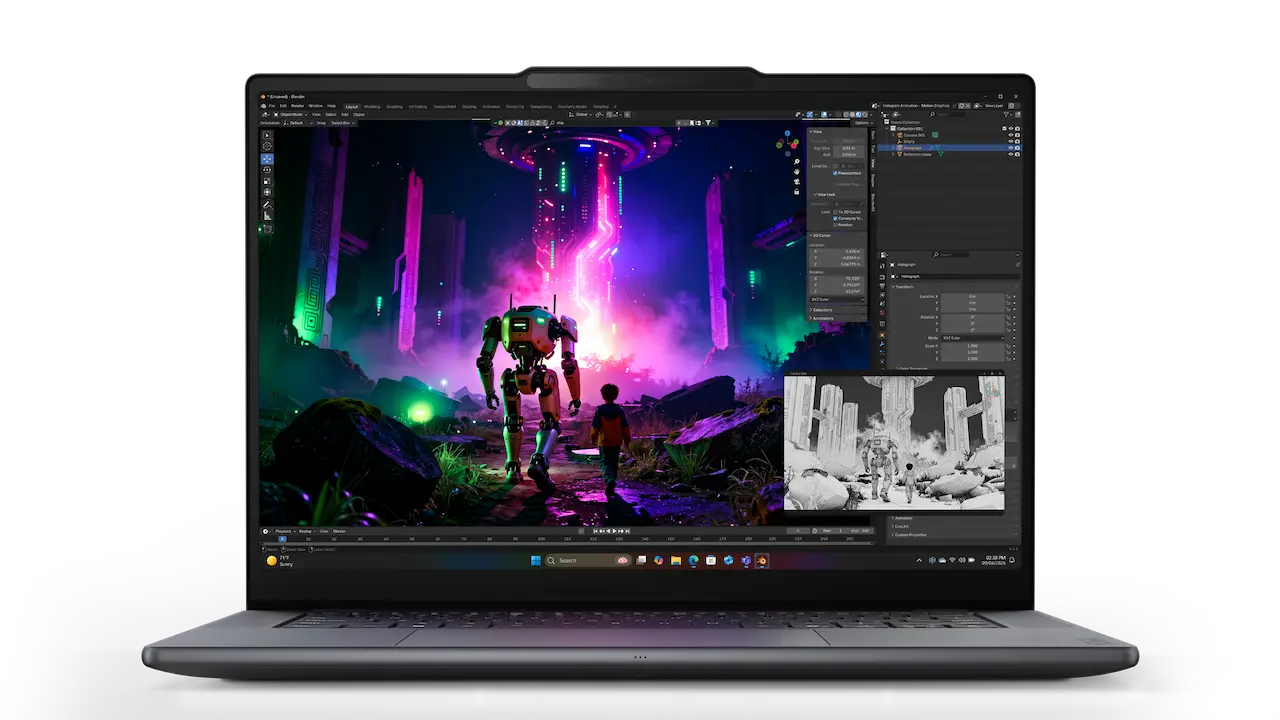Click the viewport zoom magnifier gizmo

coord(797,162)
